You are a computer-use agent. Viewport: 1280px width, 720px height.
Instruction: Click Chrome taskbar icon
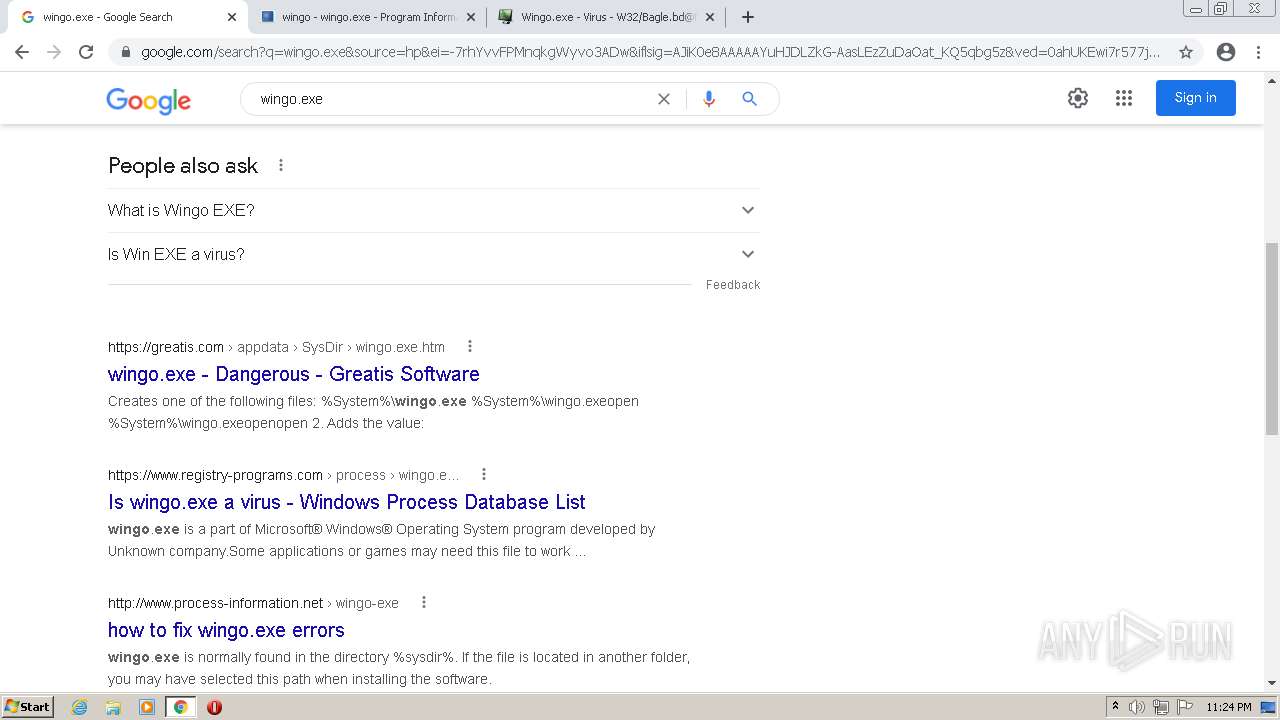(180, 707)
